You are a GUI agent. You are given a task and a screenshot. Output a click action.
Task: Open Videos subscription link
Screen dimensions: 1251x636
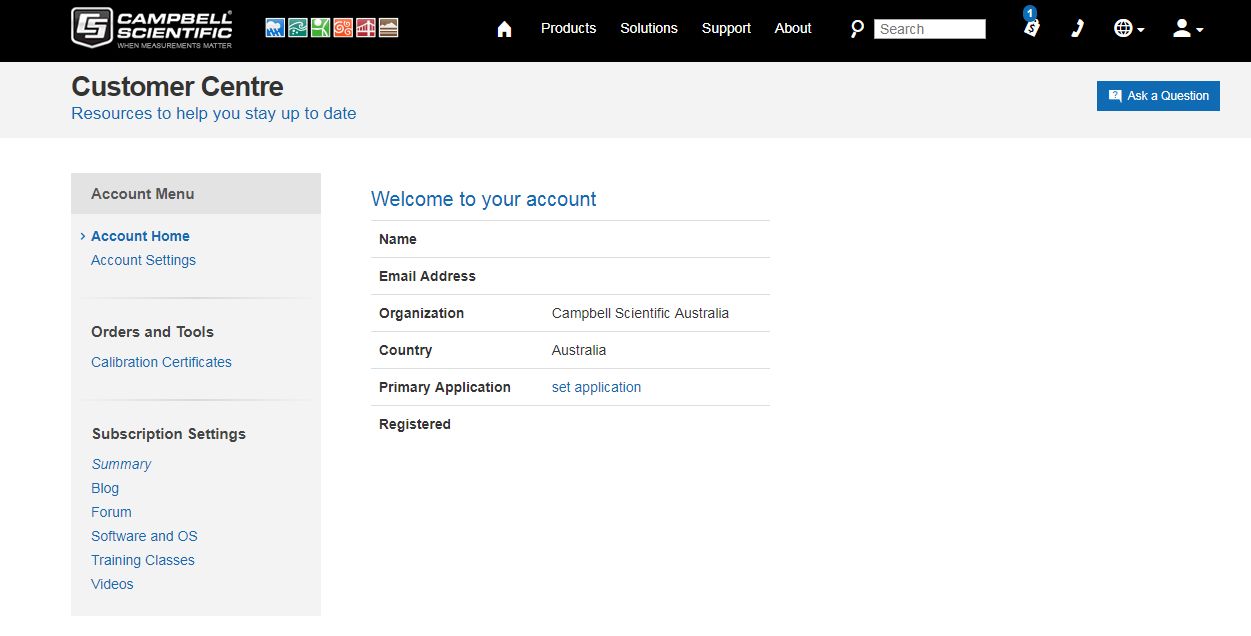(x=112, y=584)
